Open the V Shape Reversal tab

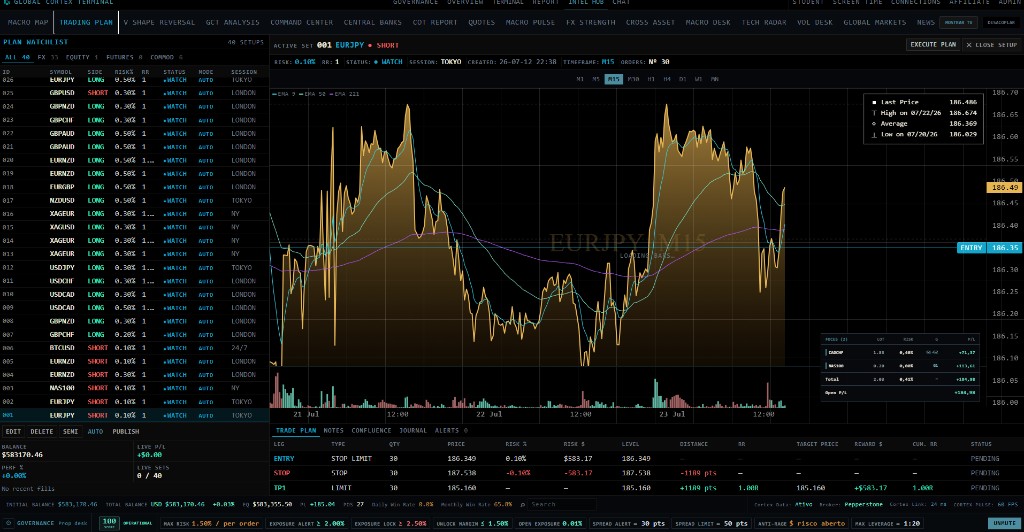(159, 22)
